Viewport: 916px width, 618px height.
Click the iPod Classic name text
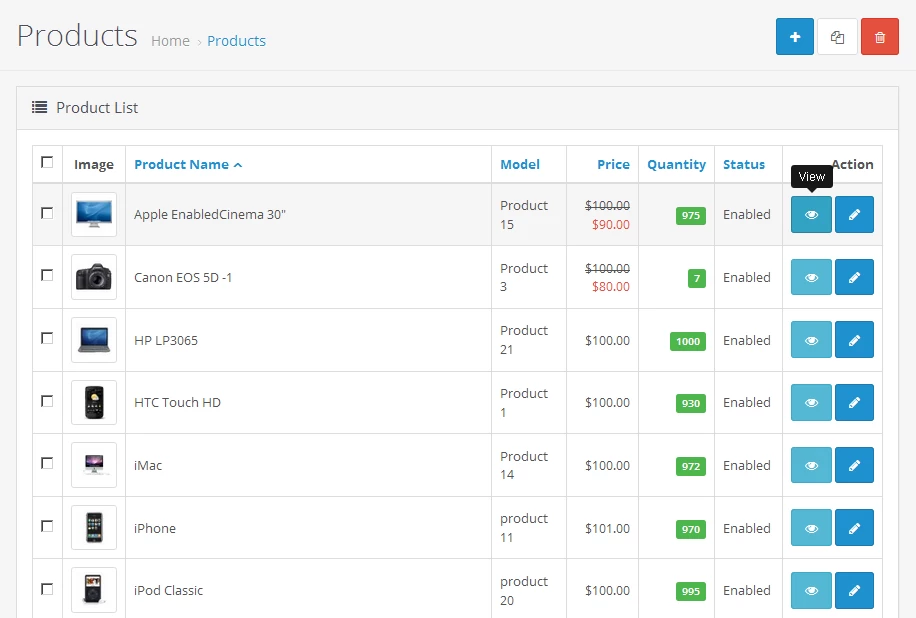168,591
